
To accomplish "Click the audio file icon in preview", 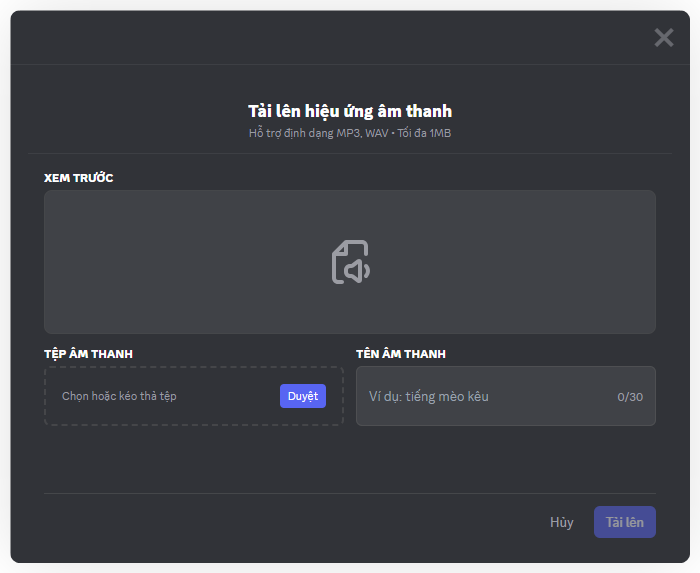I will click(350, 262).
